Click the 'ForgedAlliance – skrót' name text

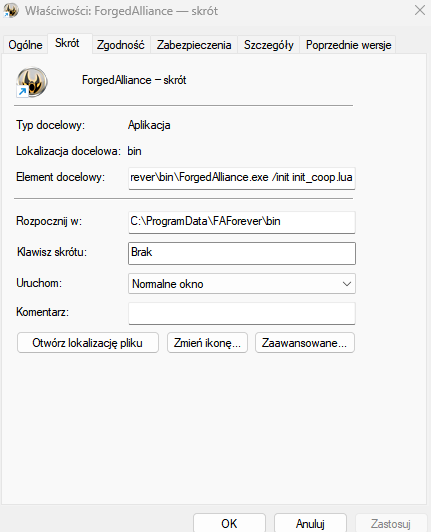[x=134, y=80]
